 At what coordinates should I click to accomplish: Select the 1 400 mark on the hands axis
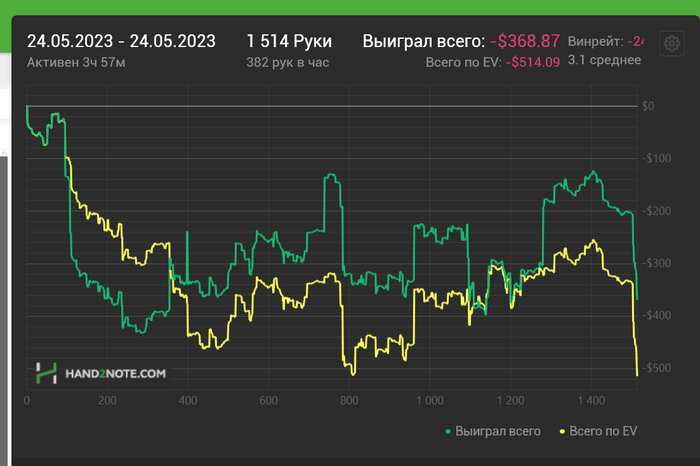point(591,400)
